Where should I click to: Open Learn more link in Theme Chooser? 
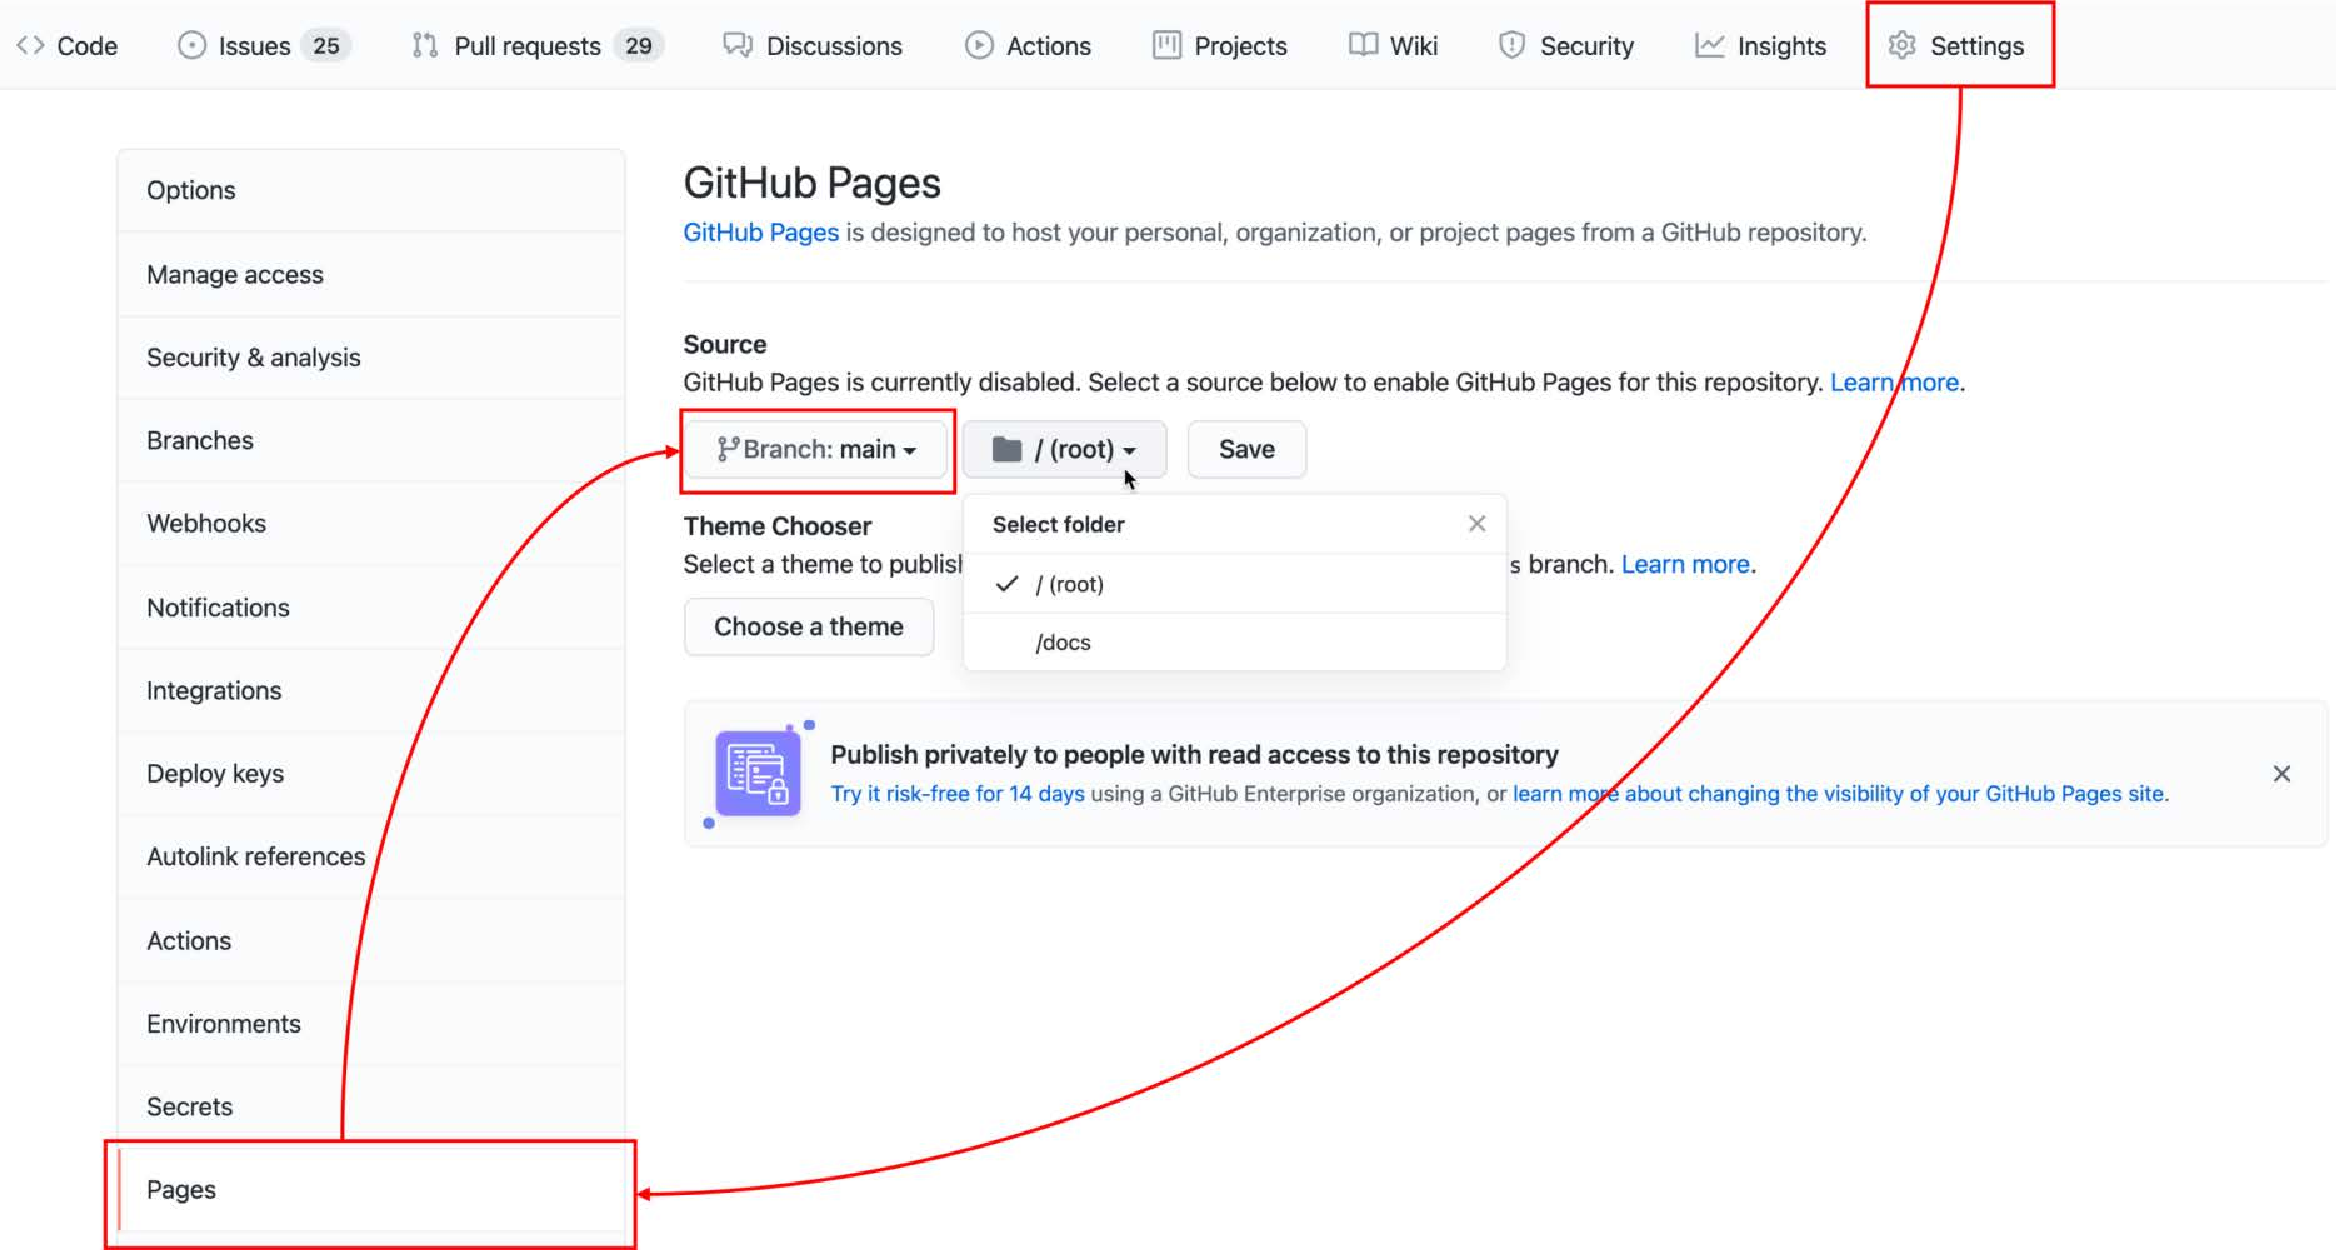[1685, 564]
